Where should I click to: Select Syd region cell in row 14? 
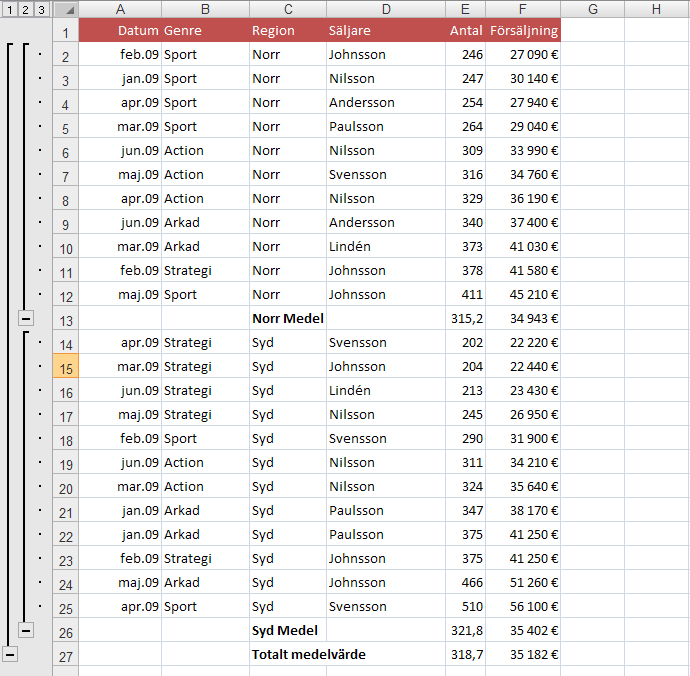click(x=288, y=342)
